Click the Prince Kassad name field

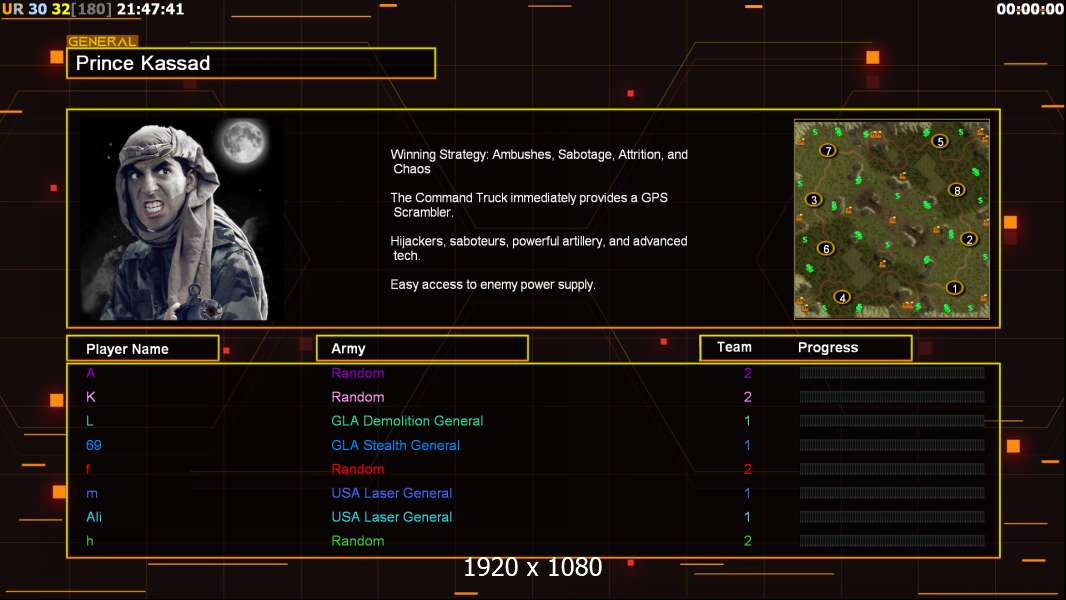click(251, 63)
